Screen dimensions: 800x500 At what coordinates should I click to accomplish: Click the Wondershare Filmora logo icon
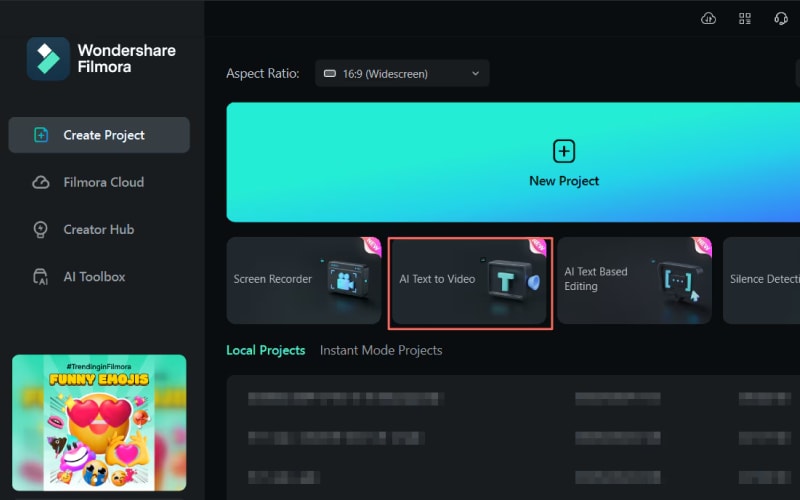tap(48, 59)
